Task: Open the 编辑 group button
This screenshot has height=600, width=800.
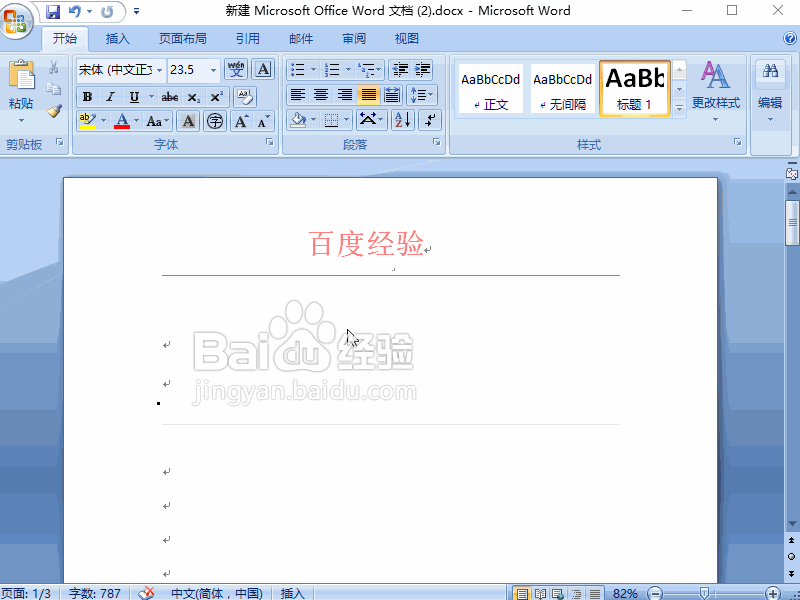Action: (770, 92)
